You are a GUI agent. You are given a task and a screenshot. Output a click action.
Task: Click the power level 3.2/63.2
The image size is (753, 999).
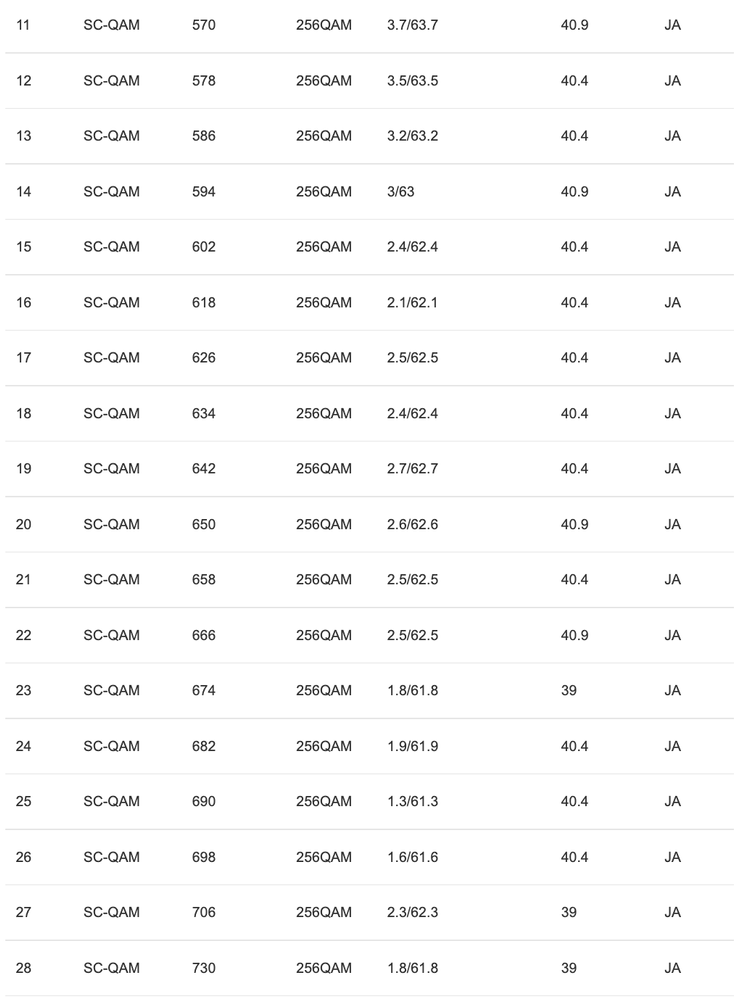[412, 136]
